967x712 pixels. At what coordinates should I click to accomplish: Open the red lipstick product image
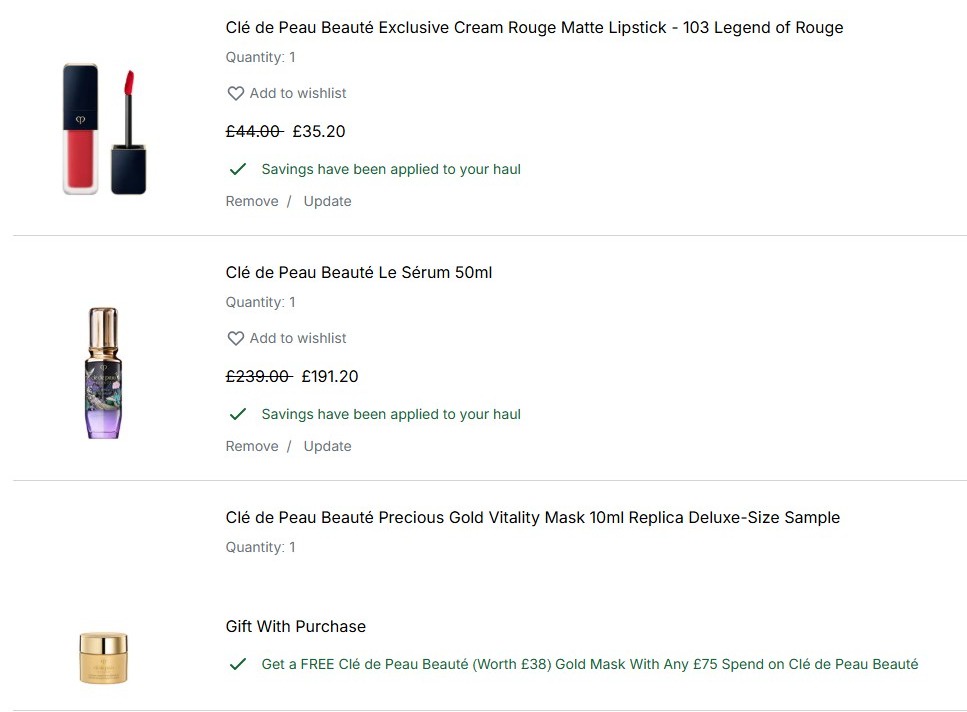tap(104, 129)
